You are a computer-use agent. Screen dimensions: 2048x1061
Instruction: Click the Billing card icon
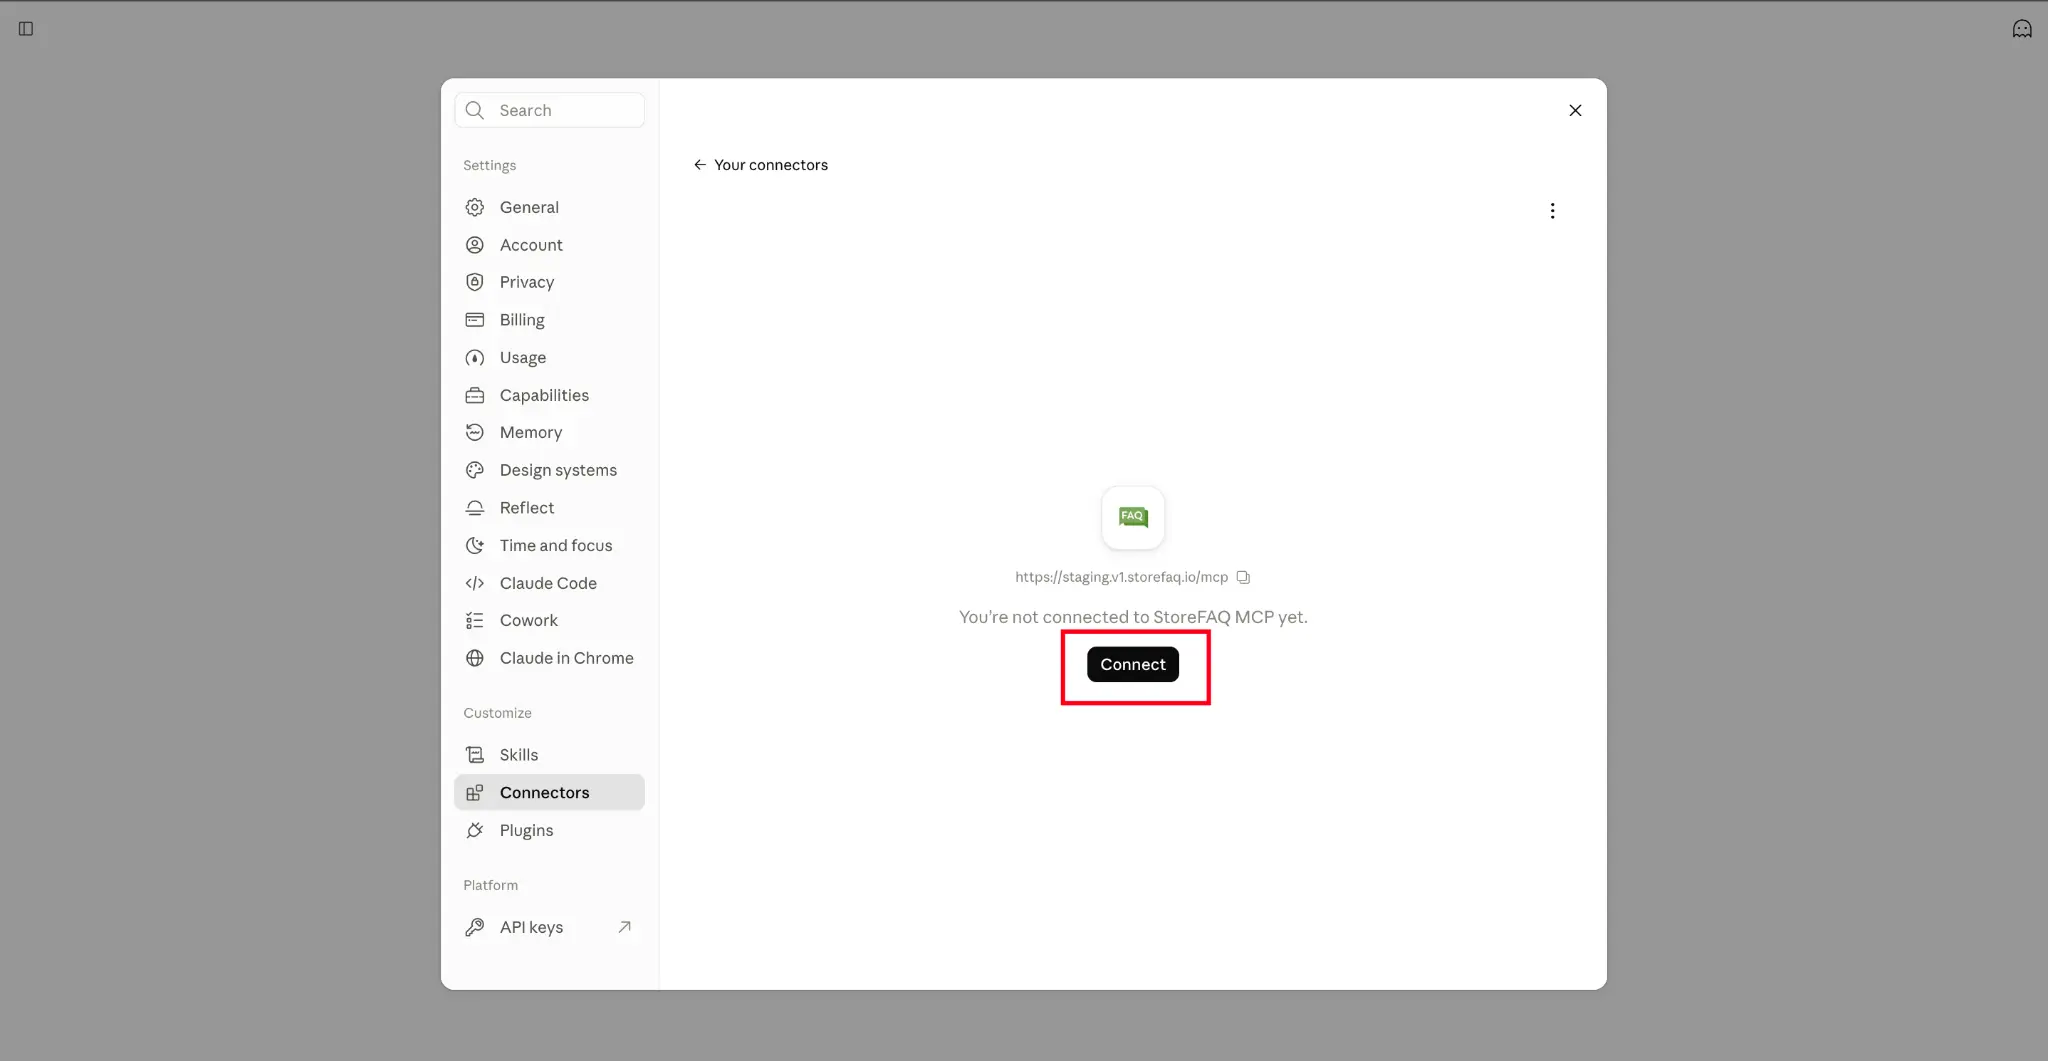click(x=475, y=320)
